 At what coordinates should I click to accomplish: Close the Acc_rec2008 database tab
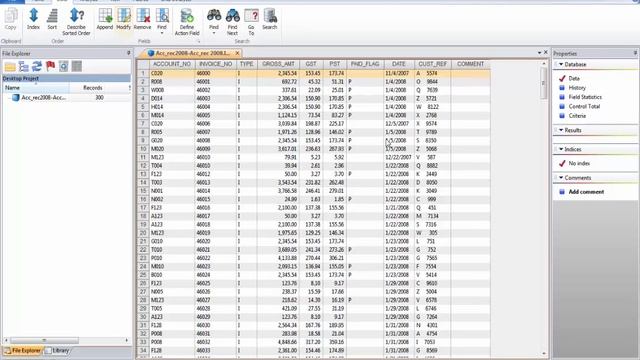[237, 53]
